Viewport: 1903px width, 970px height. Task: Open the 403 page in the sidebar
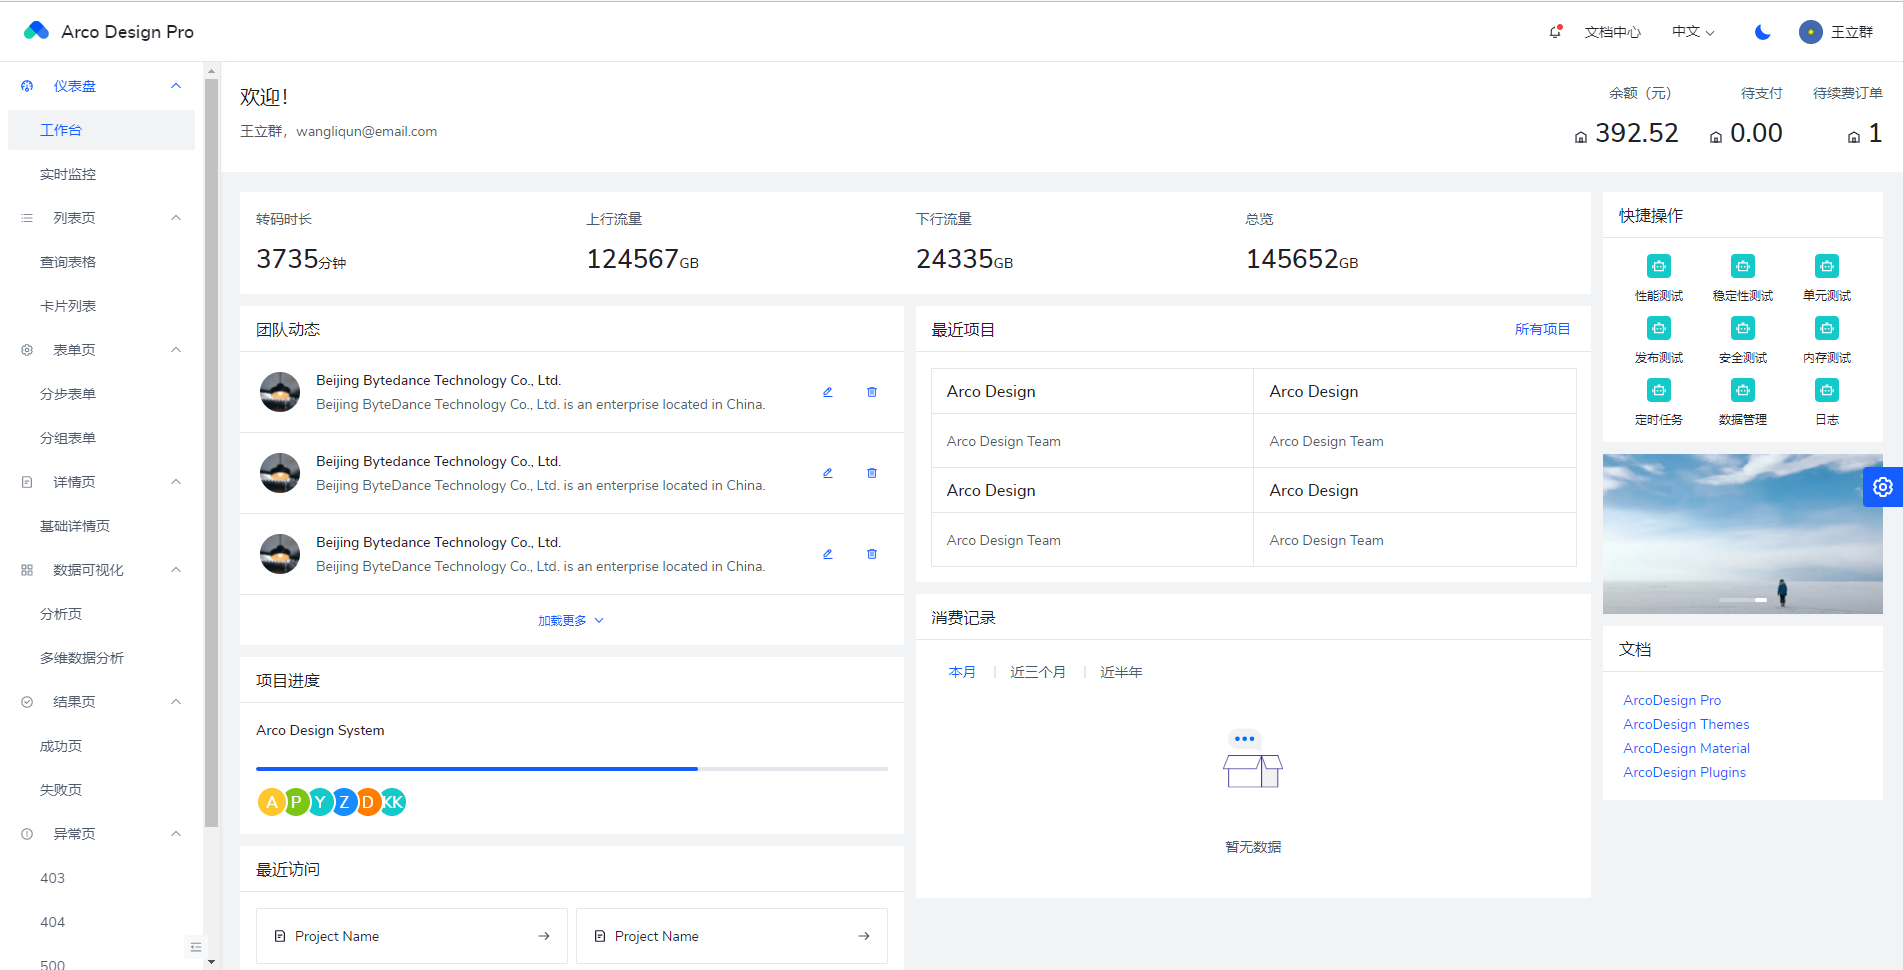coord(101,878)
